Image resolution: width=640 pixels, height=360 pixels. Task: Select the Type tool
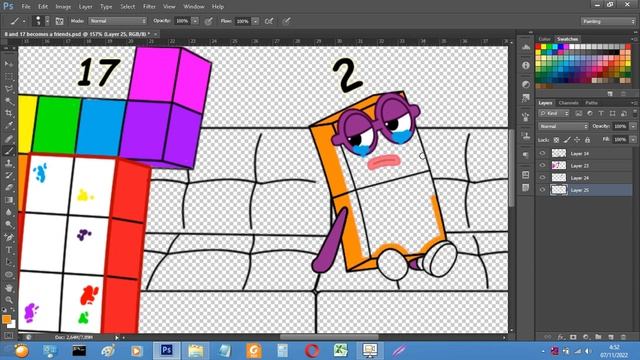tap(9, 250)
